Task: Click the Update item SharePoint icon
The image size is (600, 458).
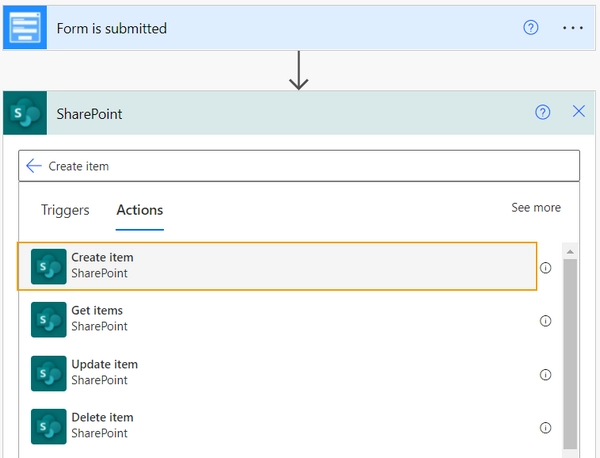Action: coord(49,373)
